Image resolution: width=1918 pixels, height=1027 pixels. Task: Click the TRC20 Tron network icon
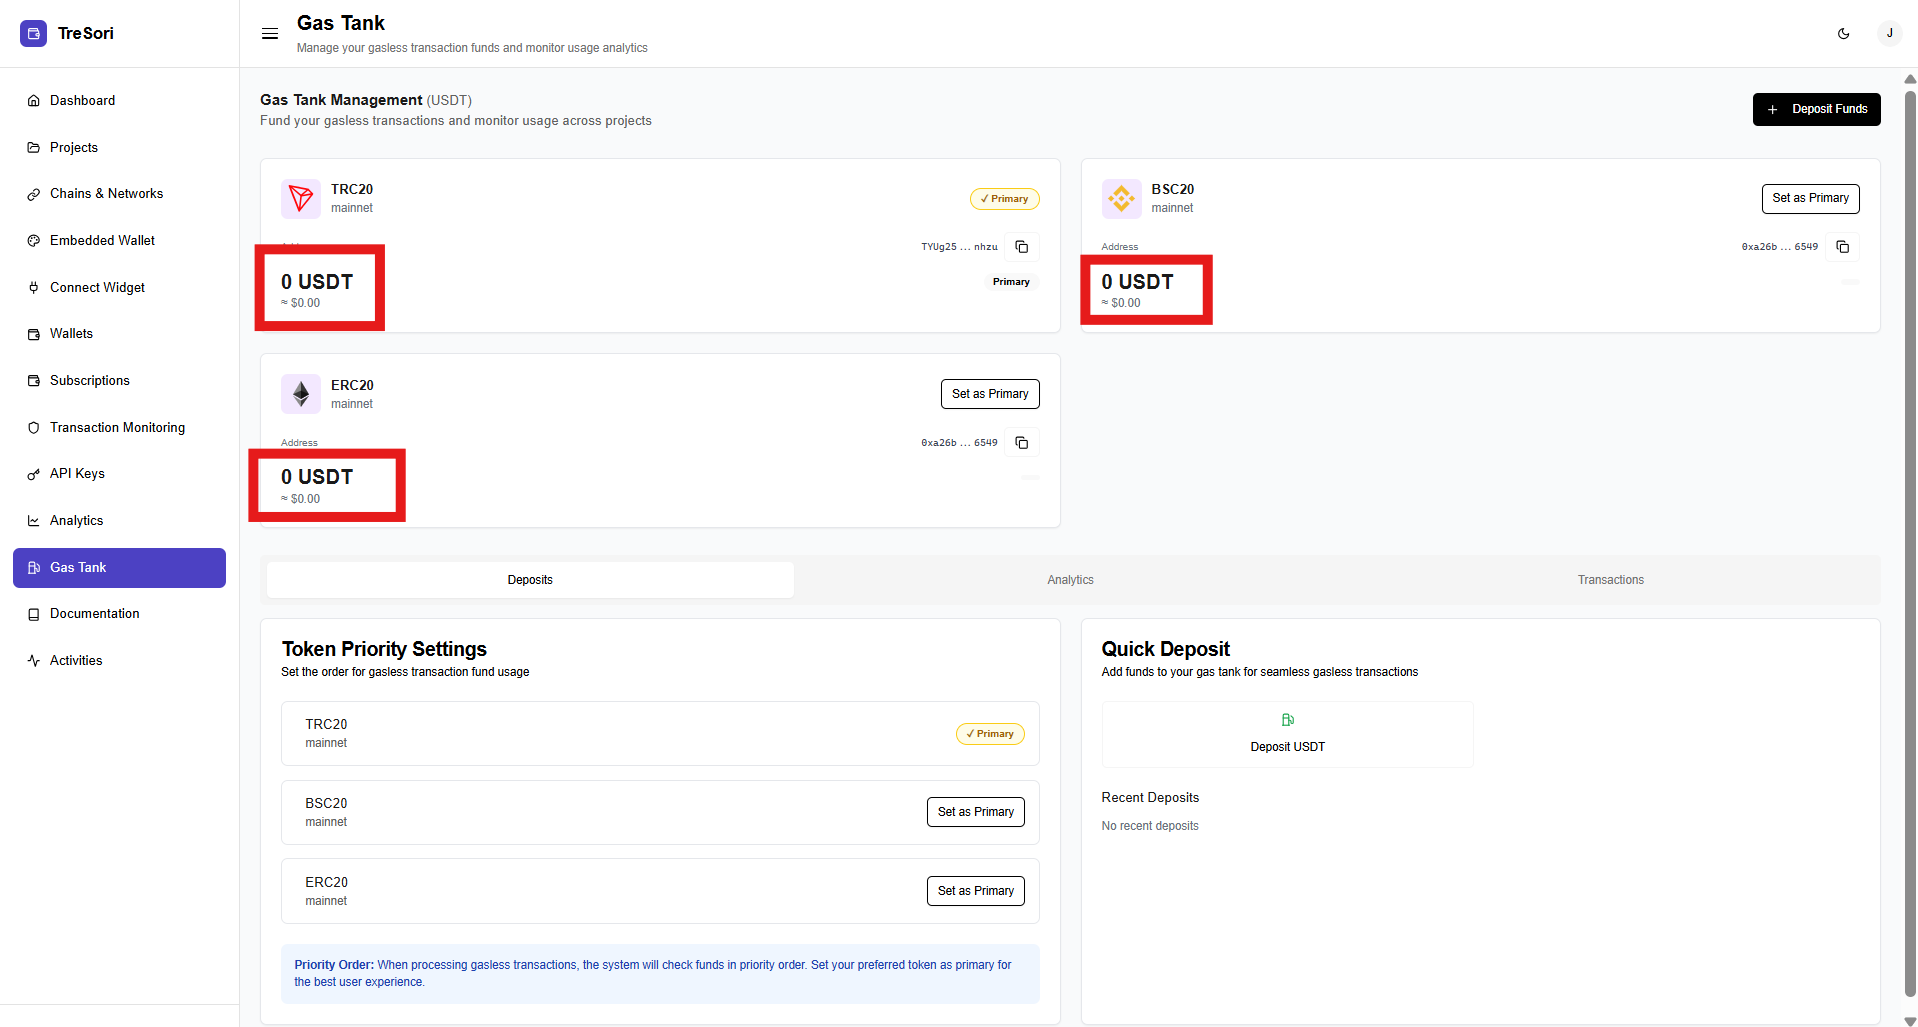[301, 198]
